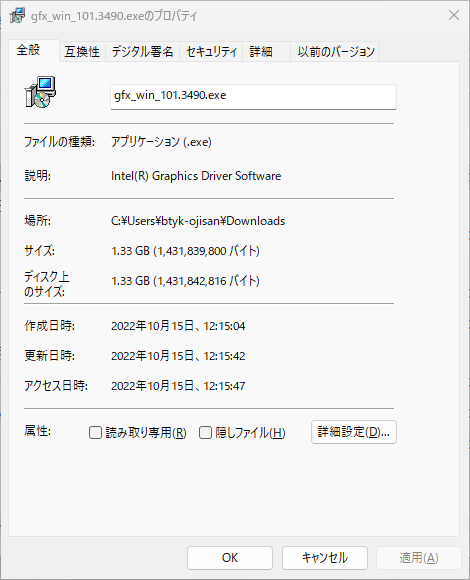Click the large installer file icon

40,92
